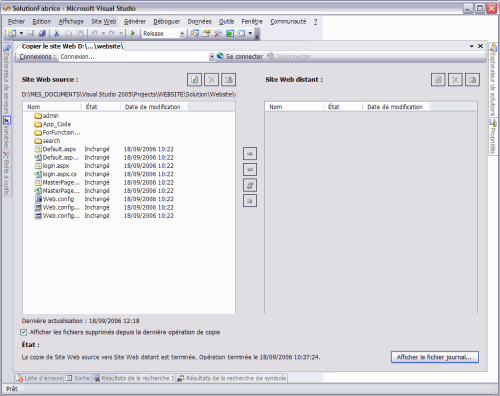The height and width of the screenshot is (396, 500).
Task: Switch to the Sortie tab
Action: click(x=78, y=378)
